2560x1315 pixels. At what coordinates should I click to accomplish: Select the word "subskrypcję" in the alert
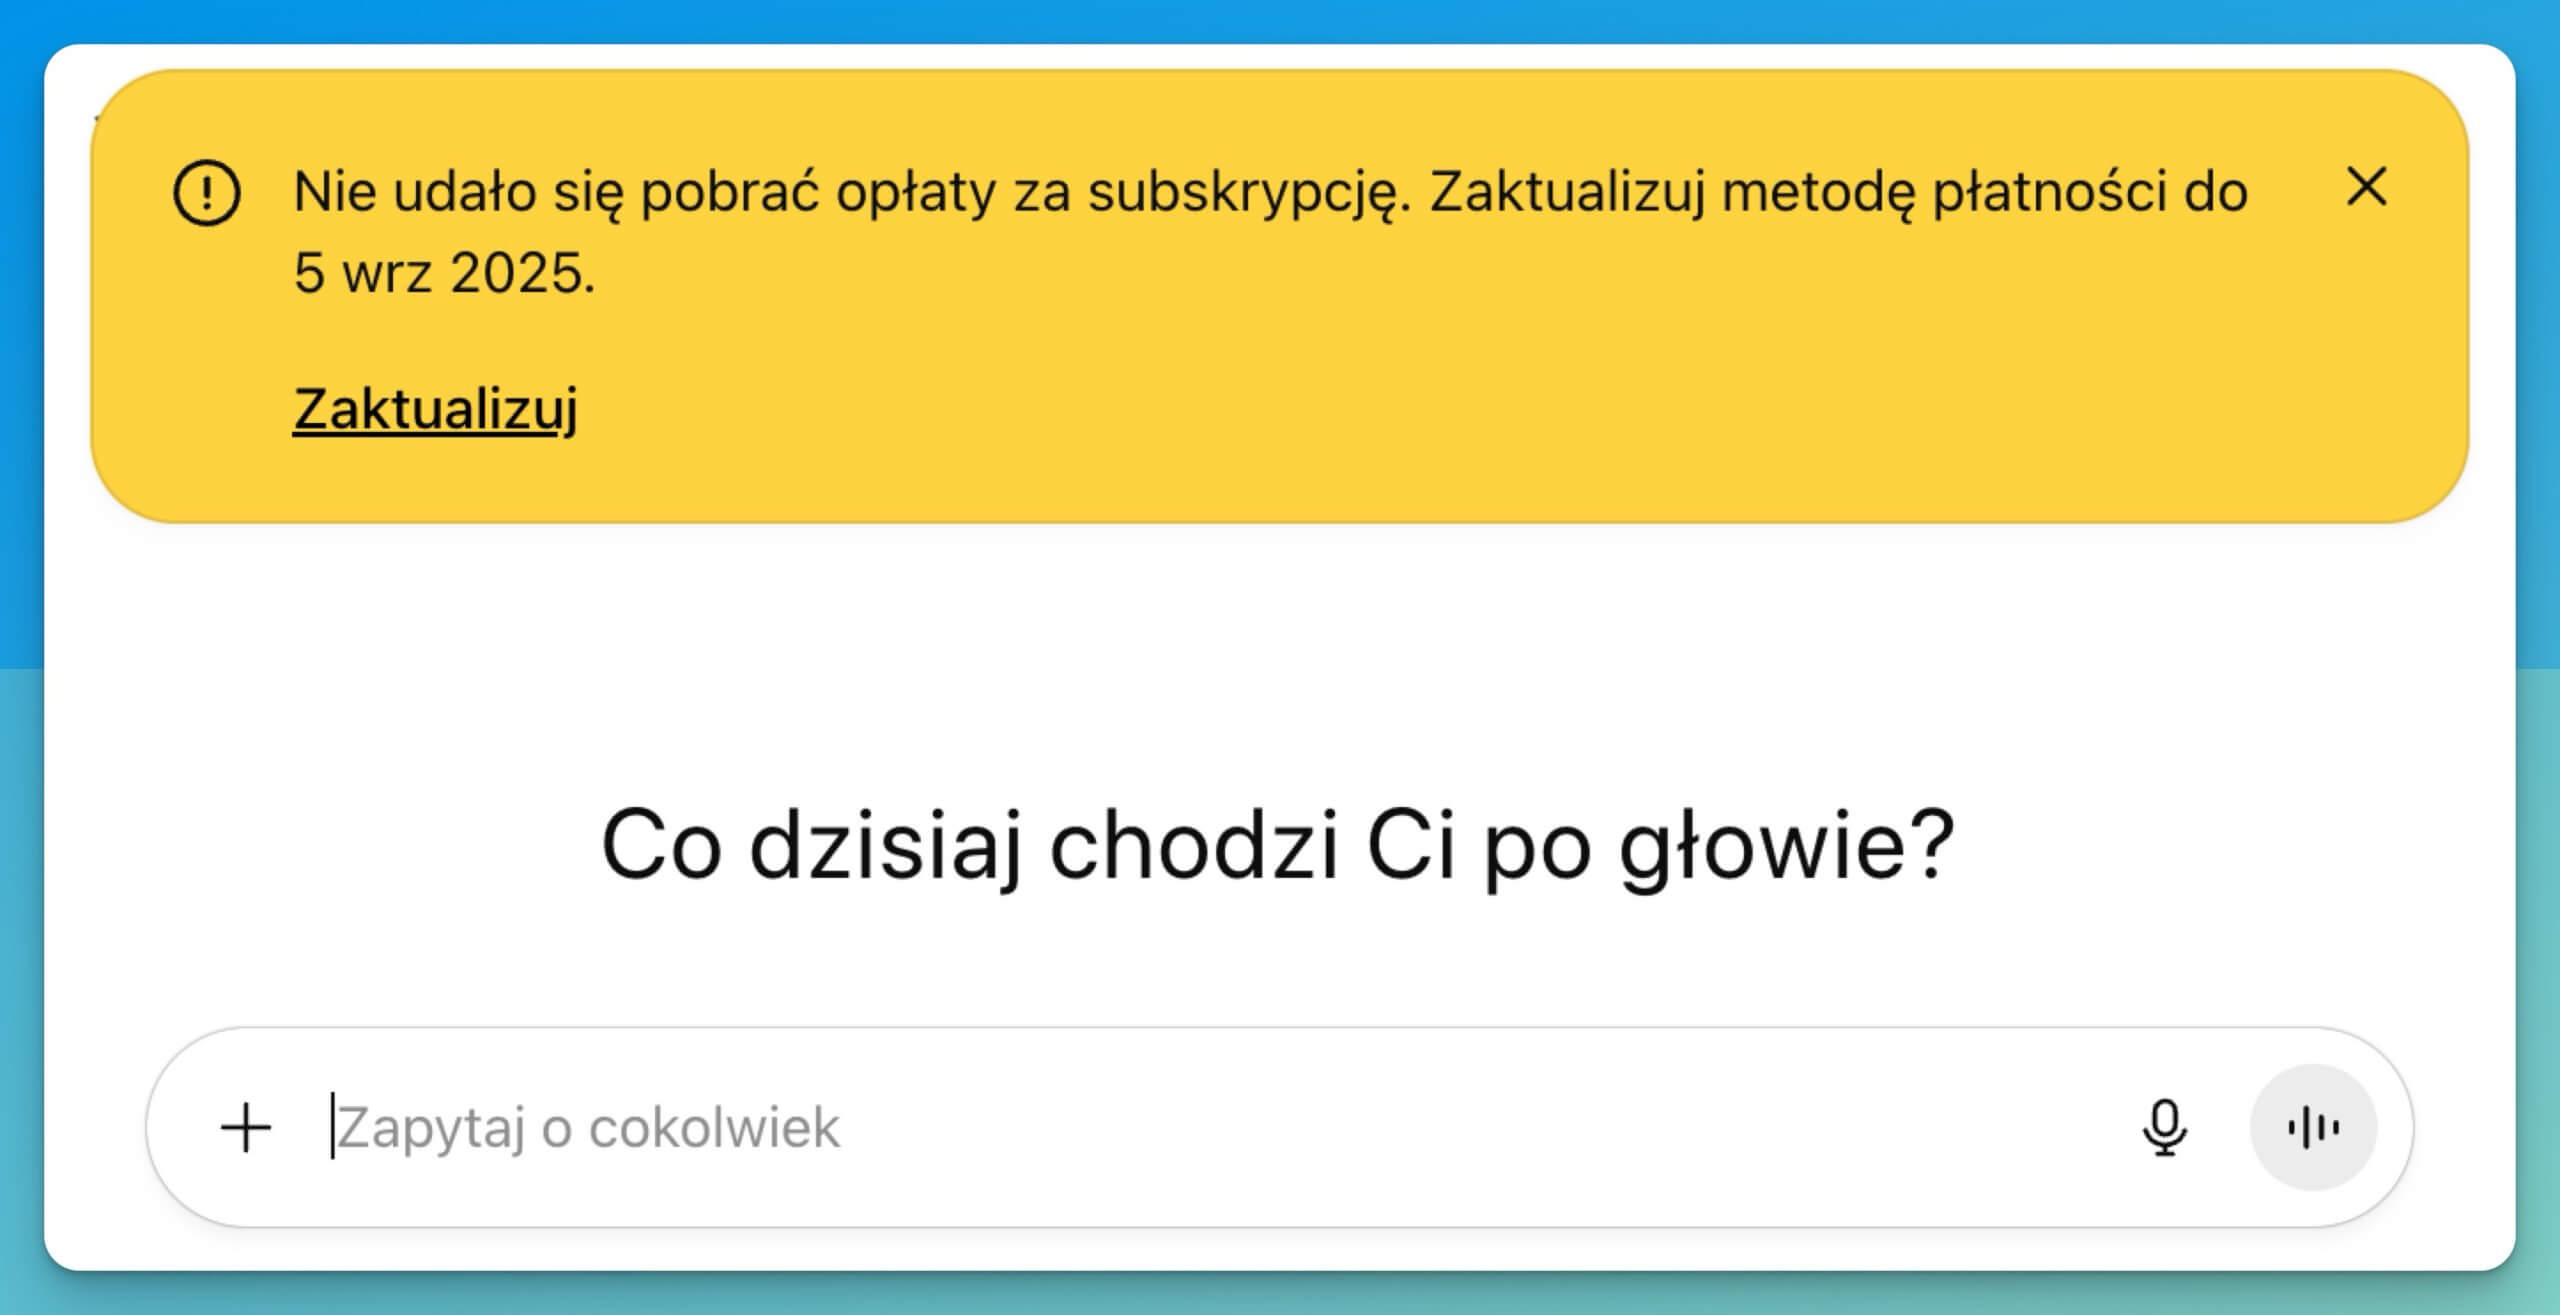pyautogui.click(x=1248, y=192)
